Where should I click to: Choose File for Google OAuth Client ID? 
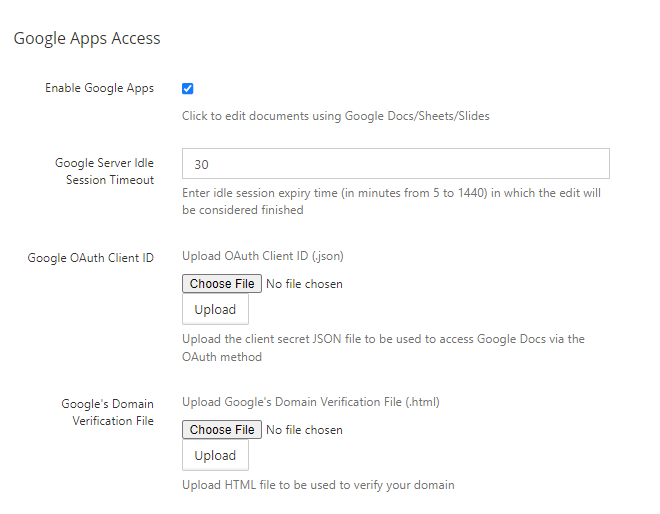222,283
